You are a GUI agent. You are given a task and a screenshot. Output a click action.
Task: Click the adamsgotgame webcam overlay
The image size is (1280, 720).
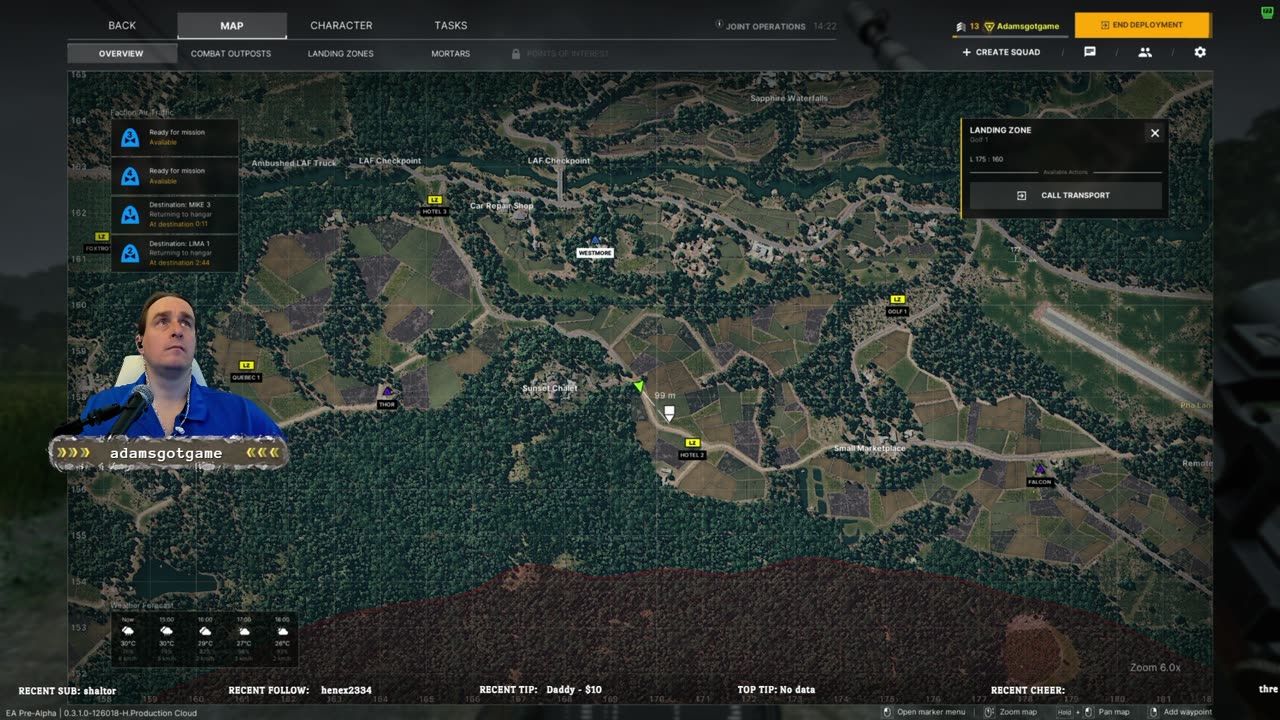168,380
